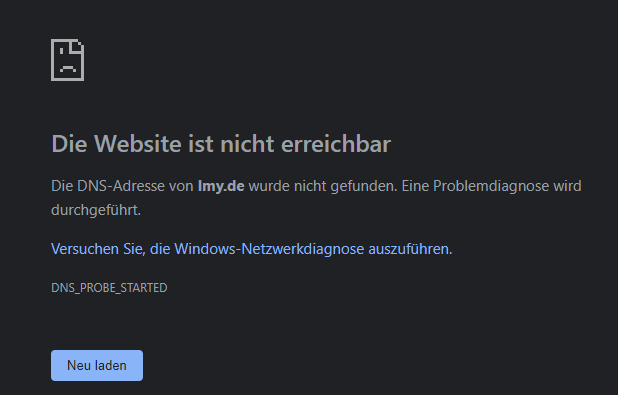Click "auszuführen" at the link end

tap(410, 249)
